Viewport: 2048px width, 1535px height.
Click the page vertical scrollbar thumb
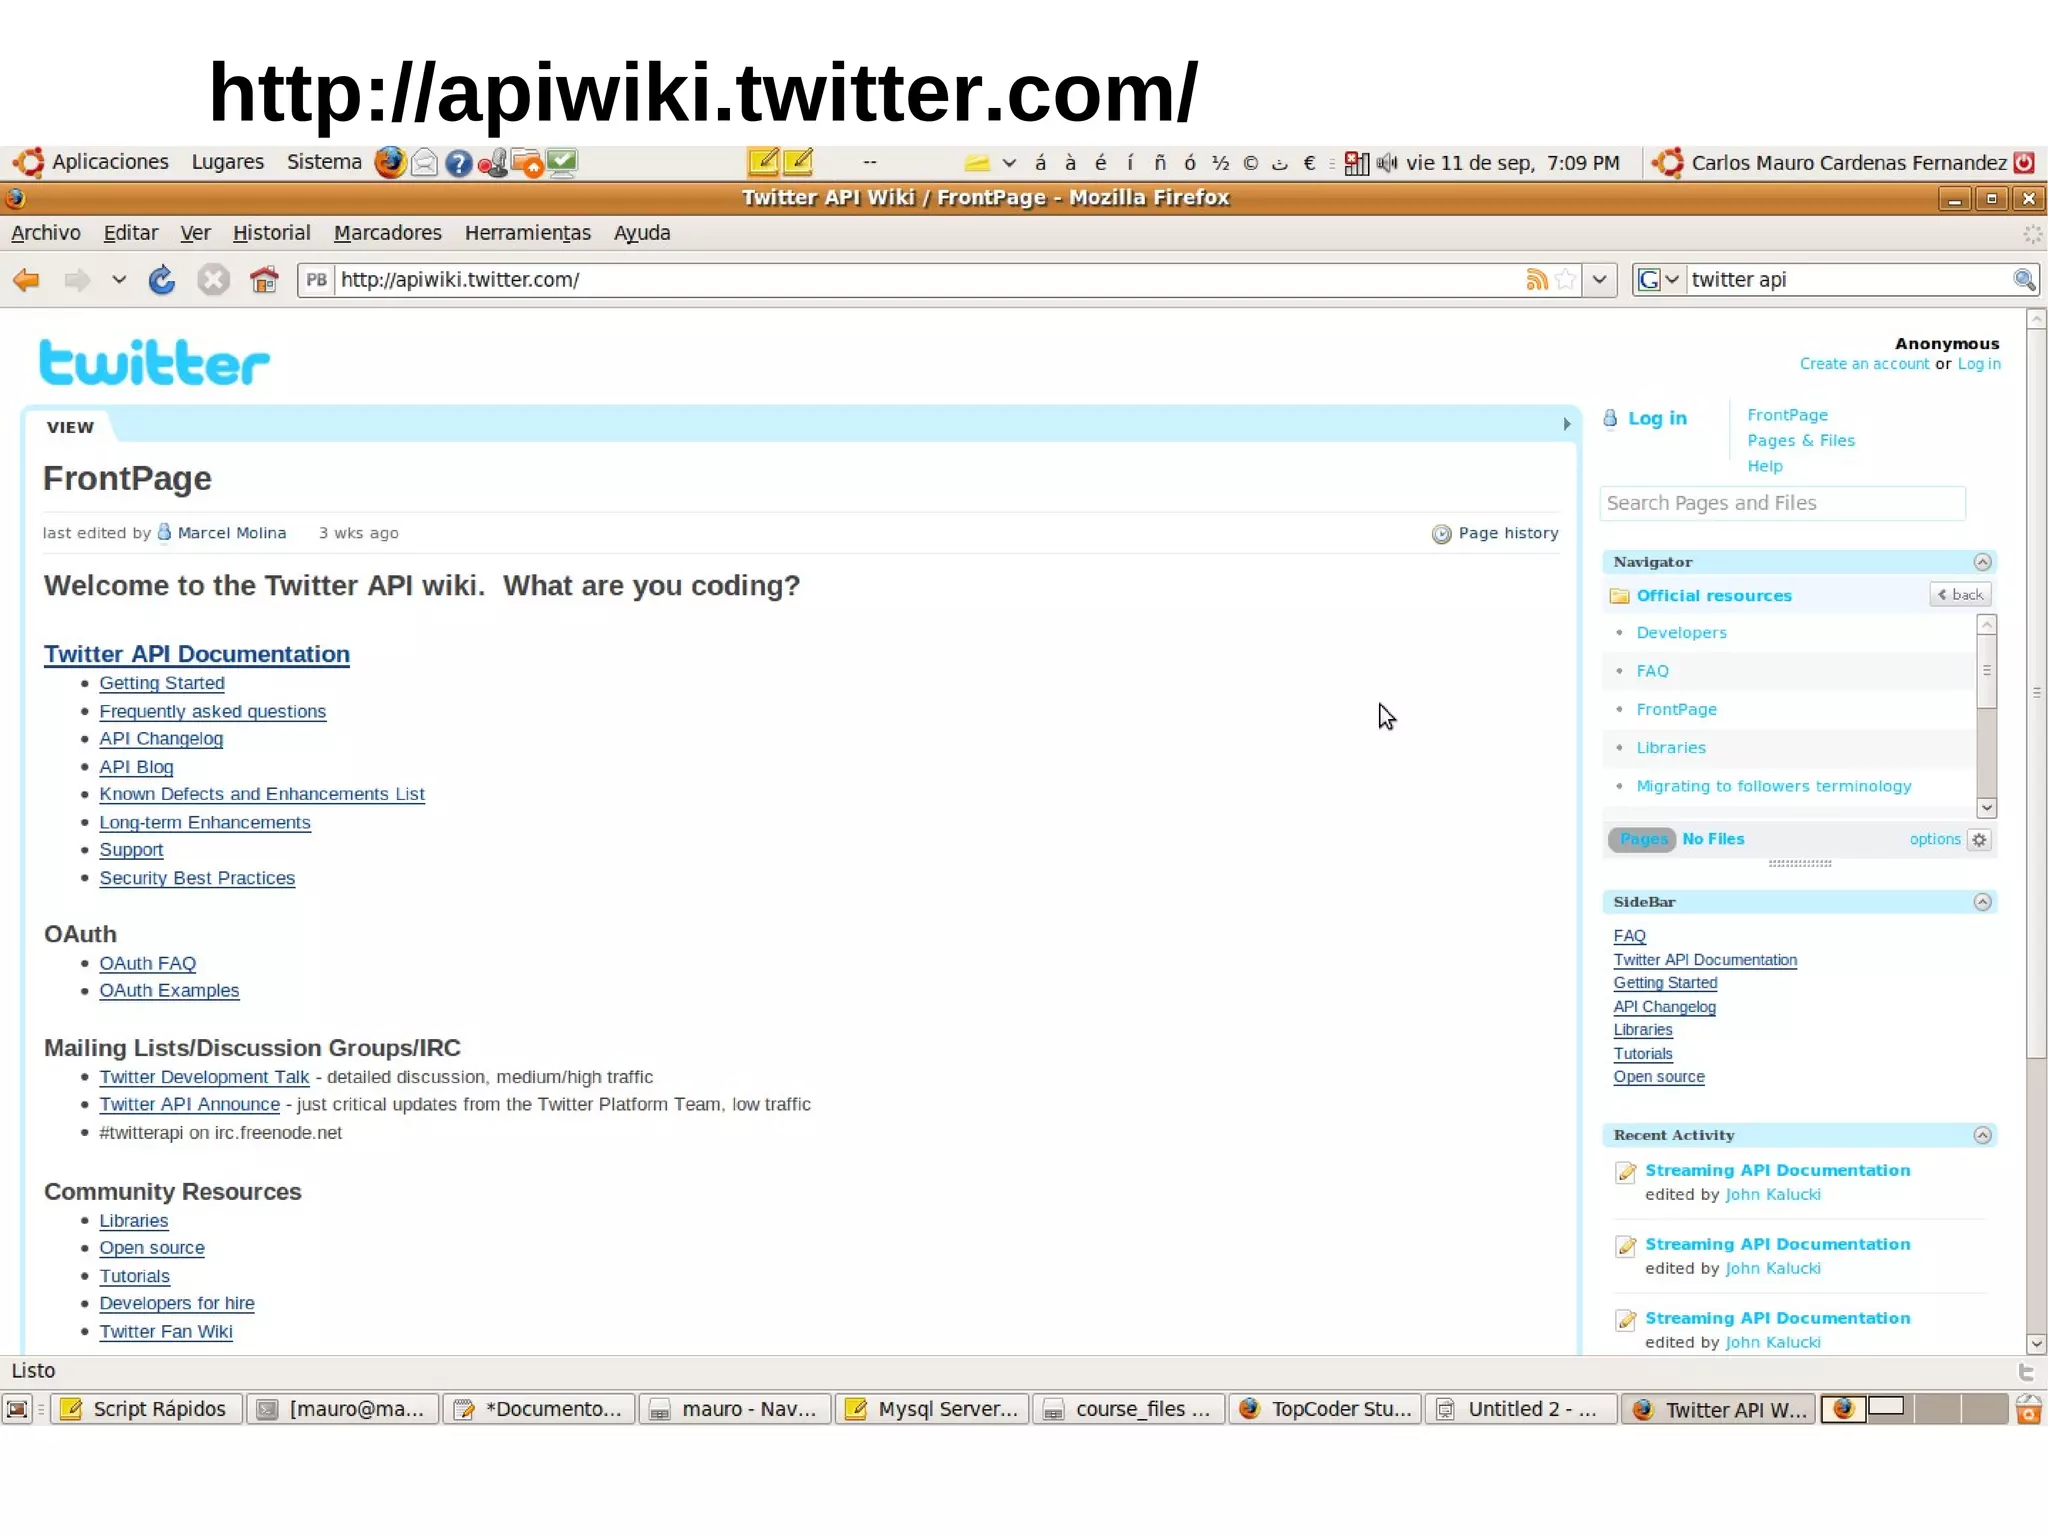[x=2036, y=694]
